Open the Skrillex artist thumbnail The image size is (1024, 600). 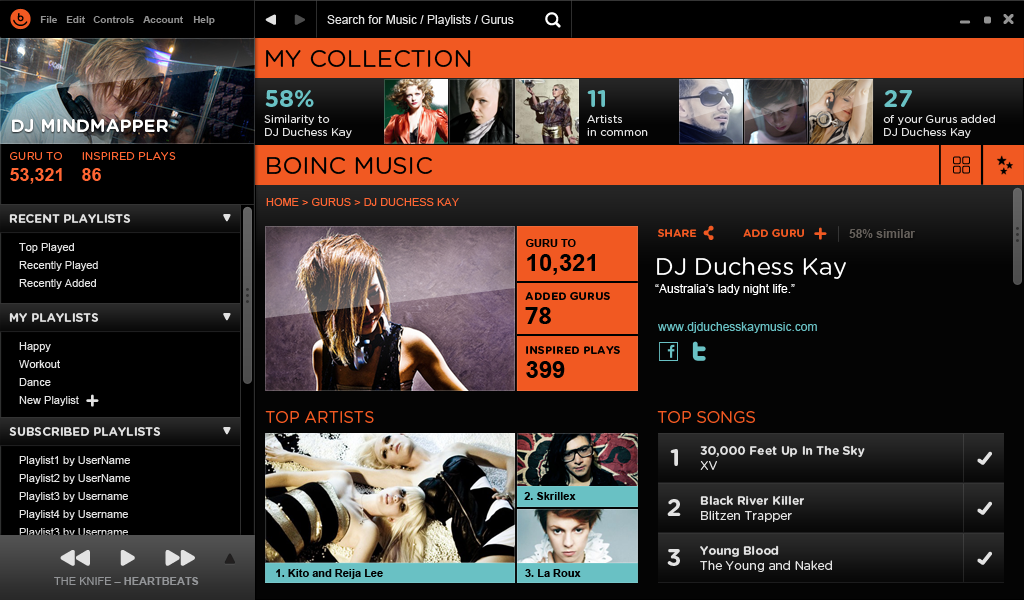click(x=577, y=470)
